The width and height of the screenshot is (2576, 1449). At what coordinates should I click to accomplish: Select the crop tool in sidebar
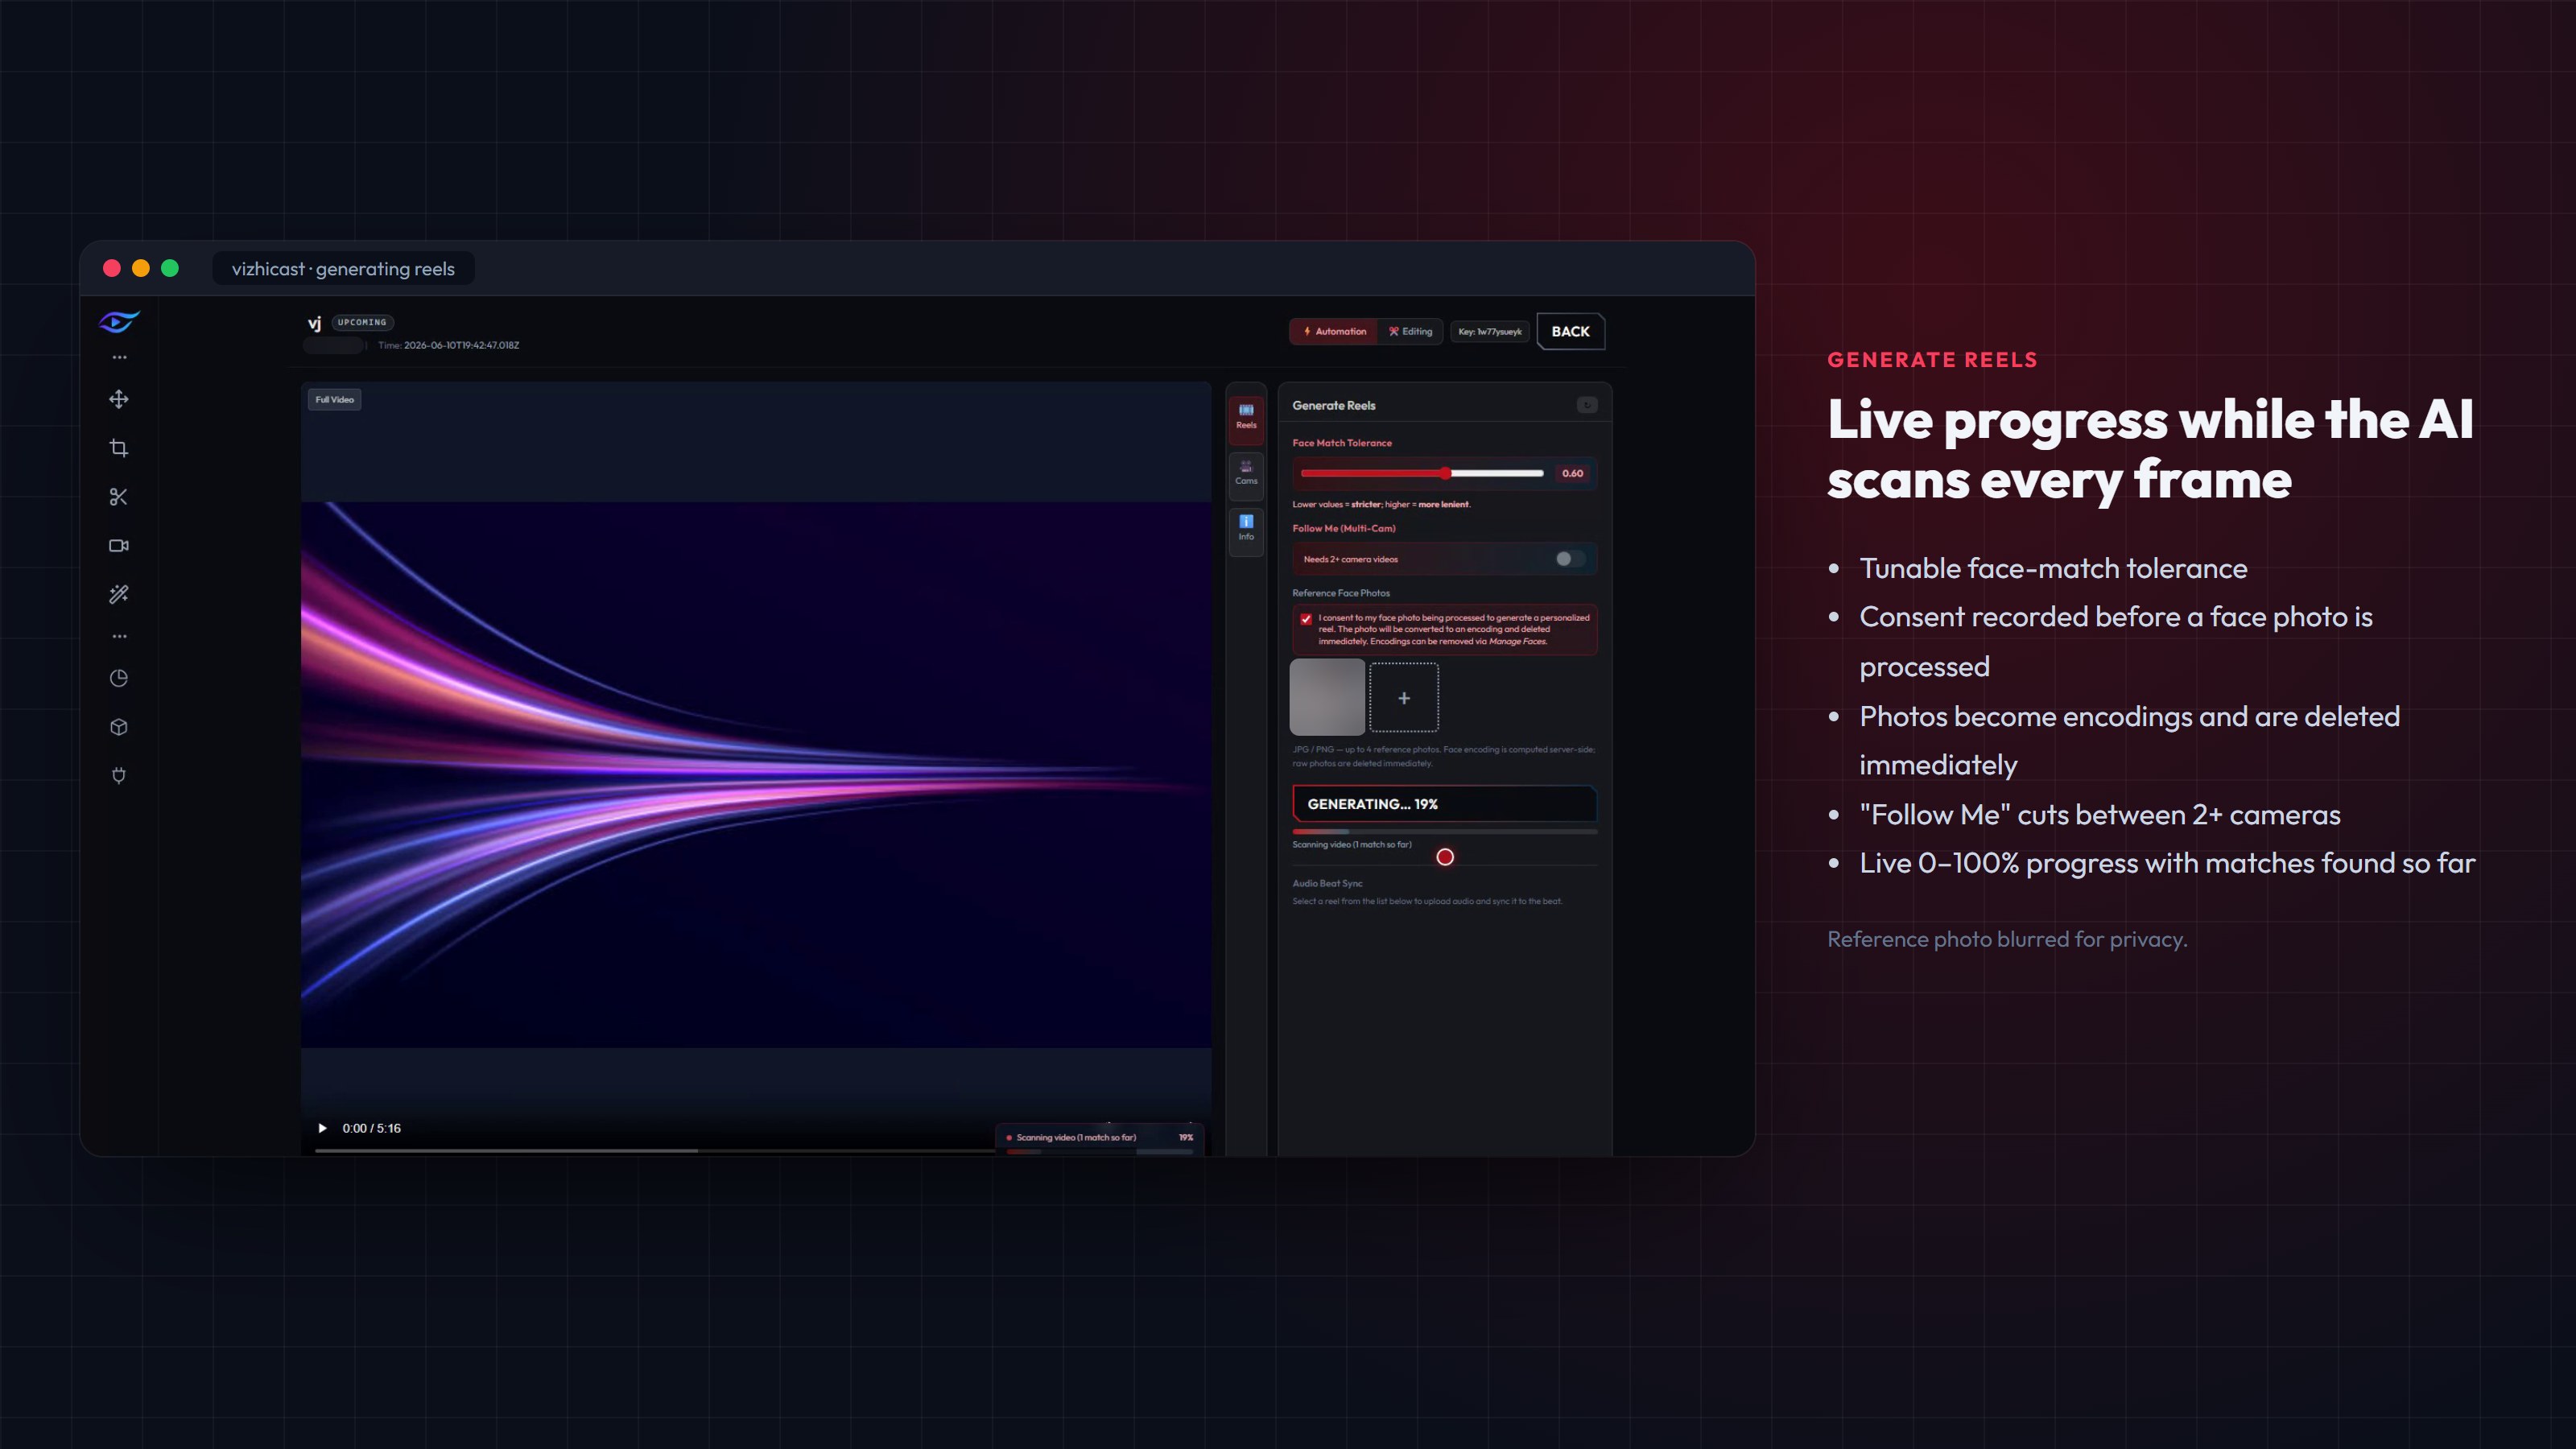[119, 448]
